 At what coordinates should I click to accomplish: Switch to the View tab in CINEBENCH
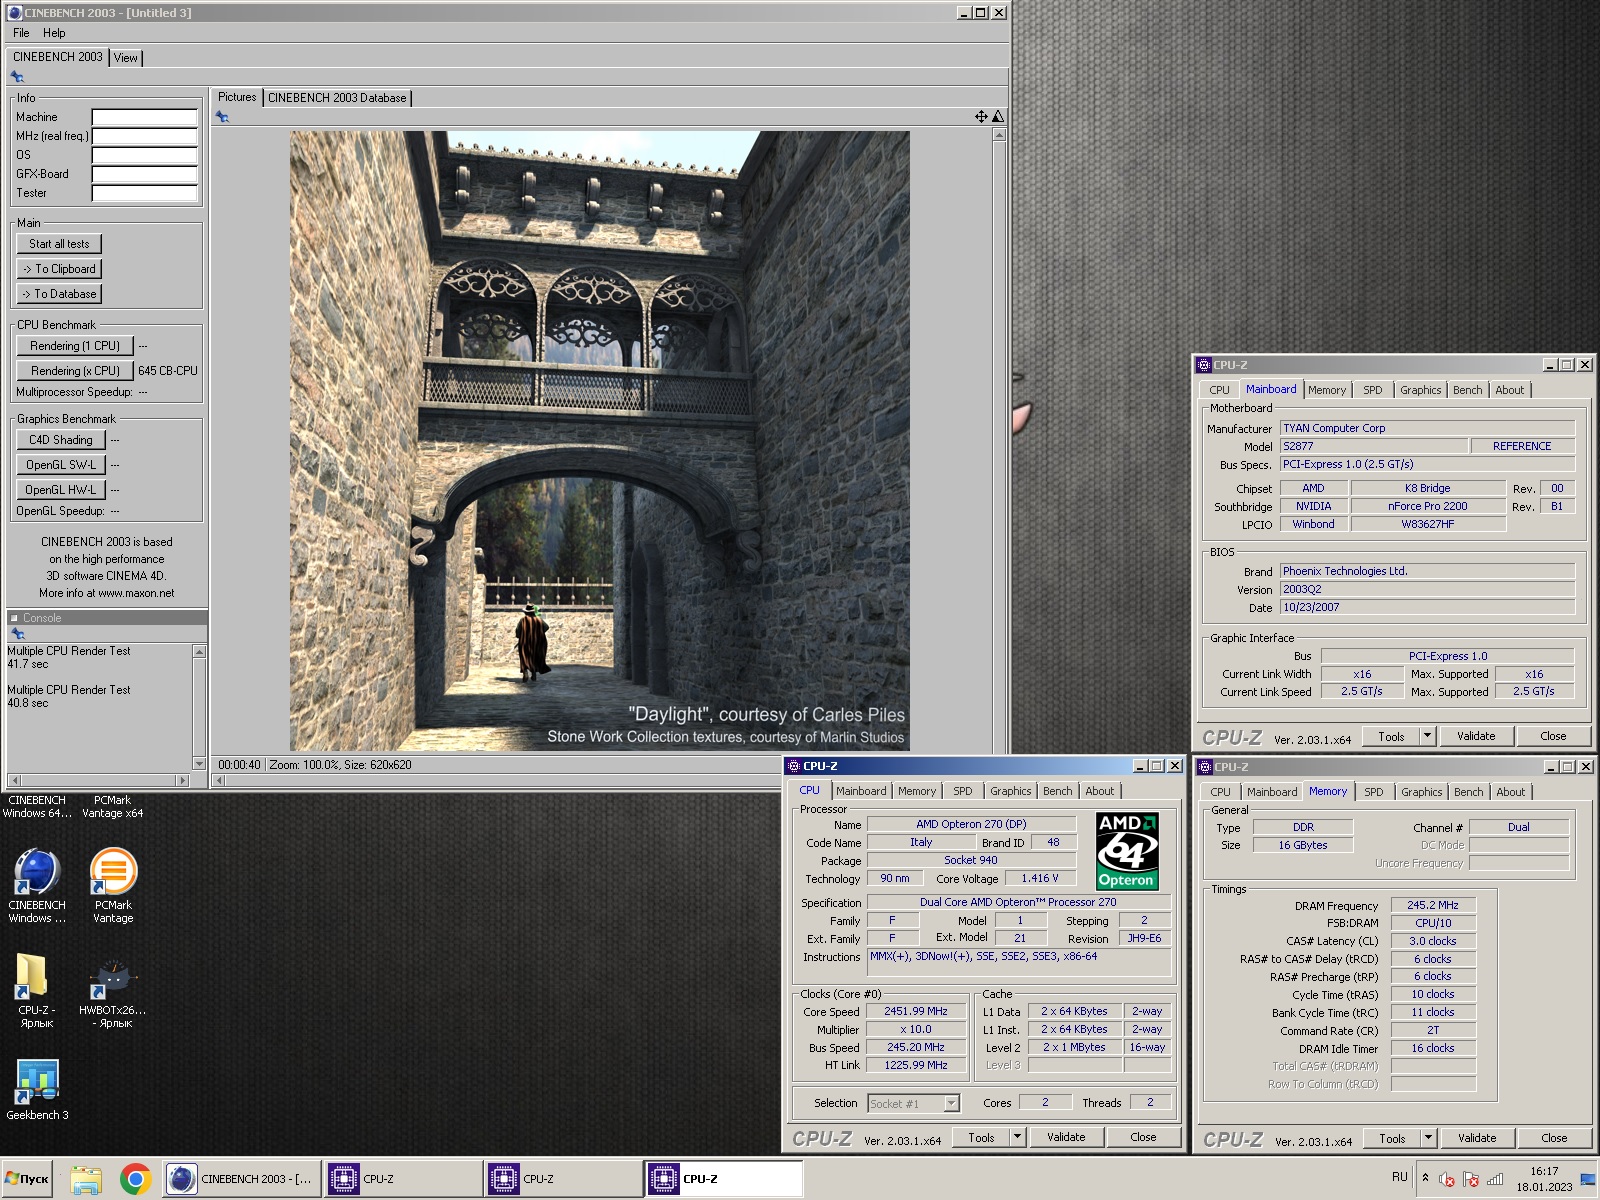click(126, 58)
